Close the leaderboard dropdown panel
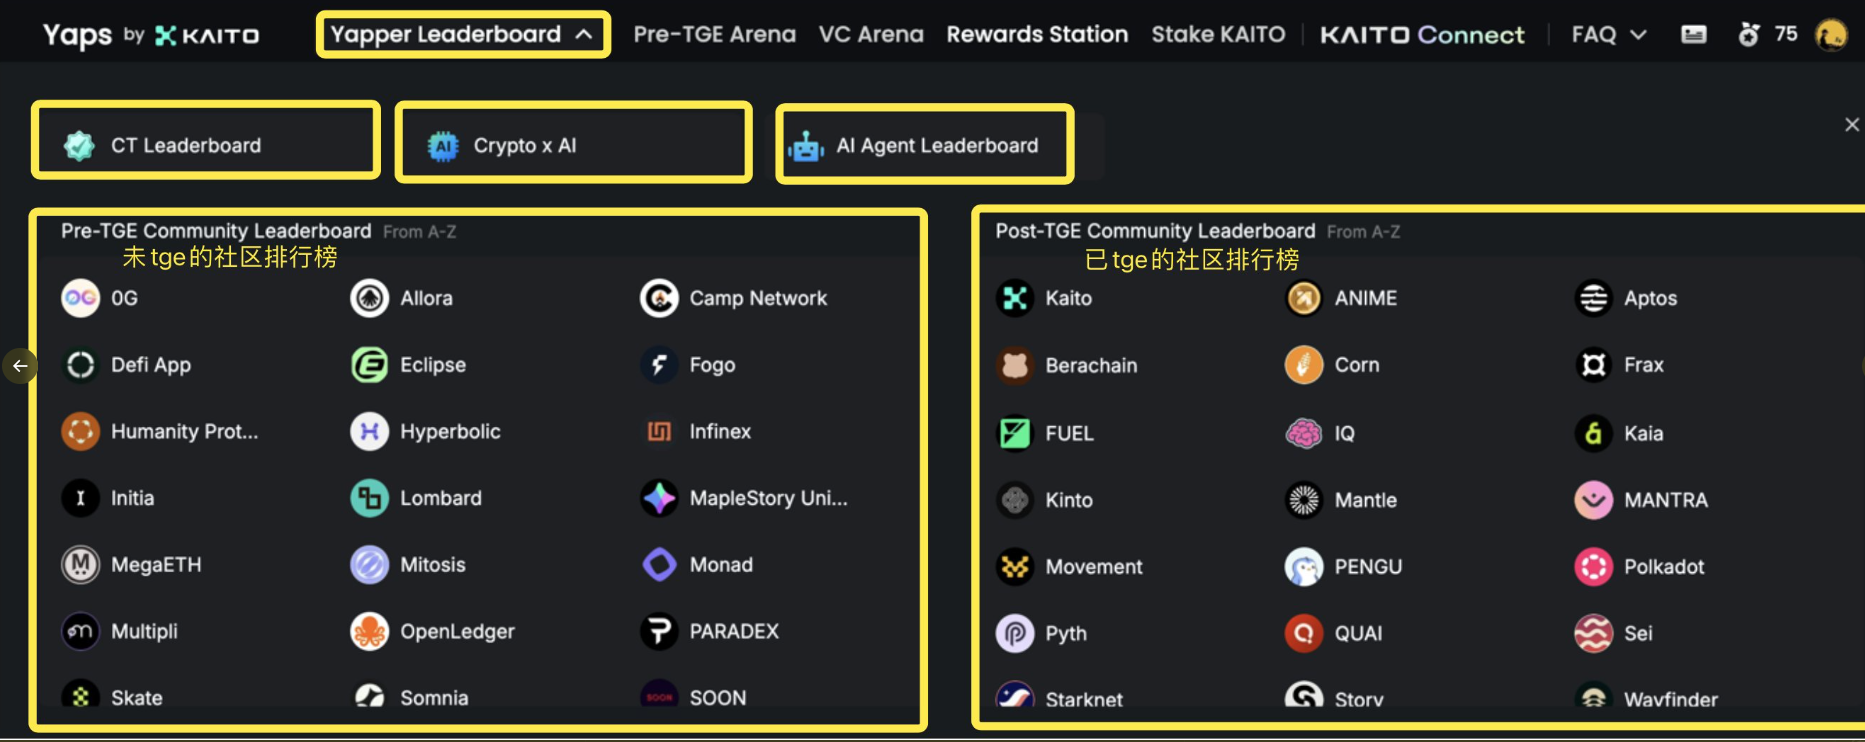 (x=1852, y=125)
